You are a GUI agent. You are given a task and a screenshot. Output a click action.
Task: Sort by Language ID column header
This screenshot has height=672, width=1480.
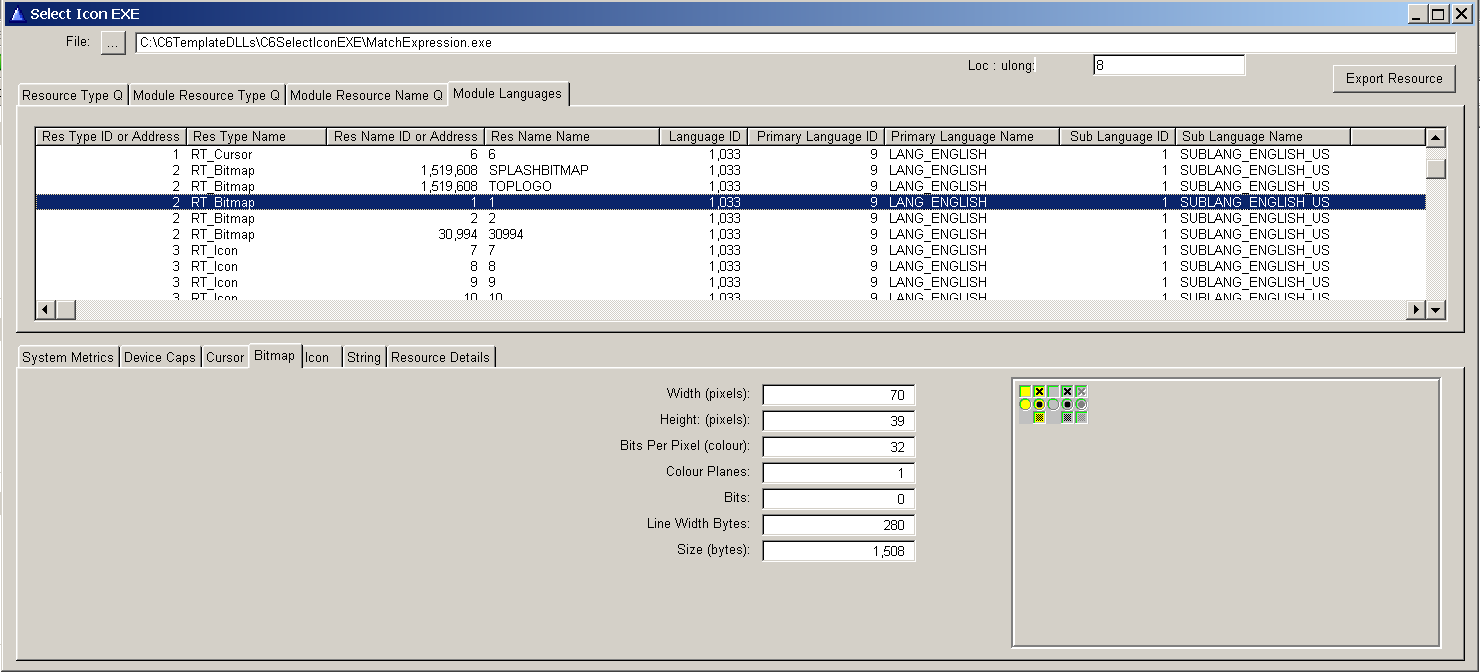coord(704,136)
